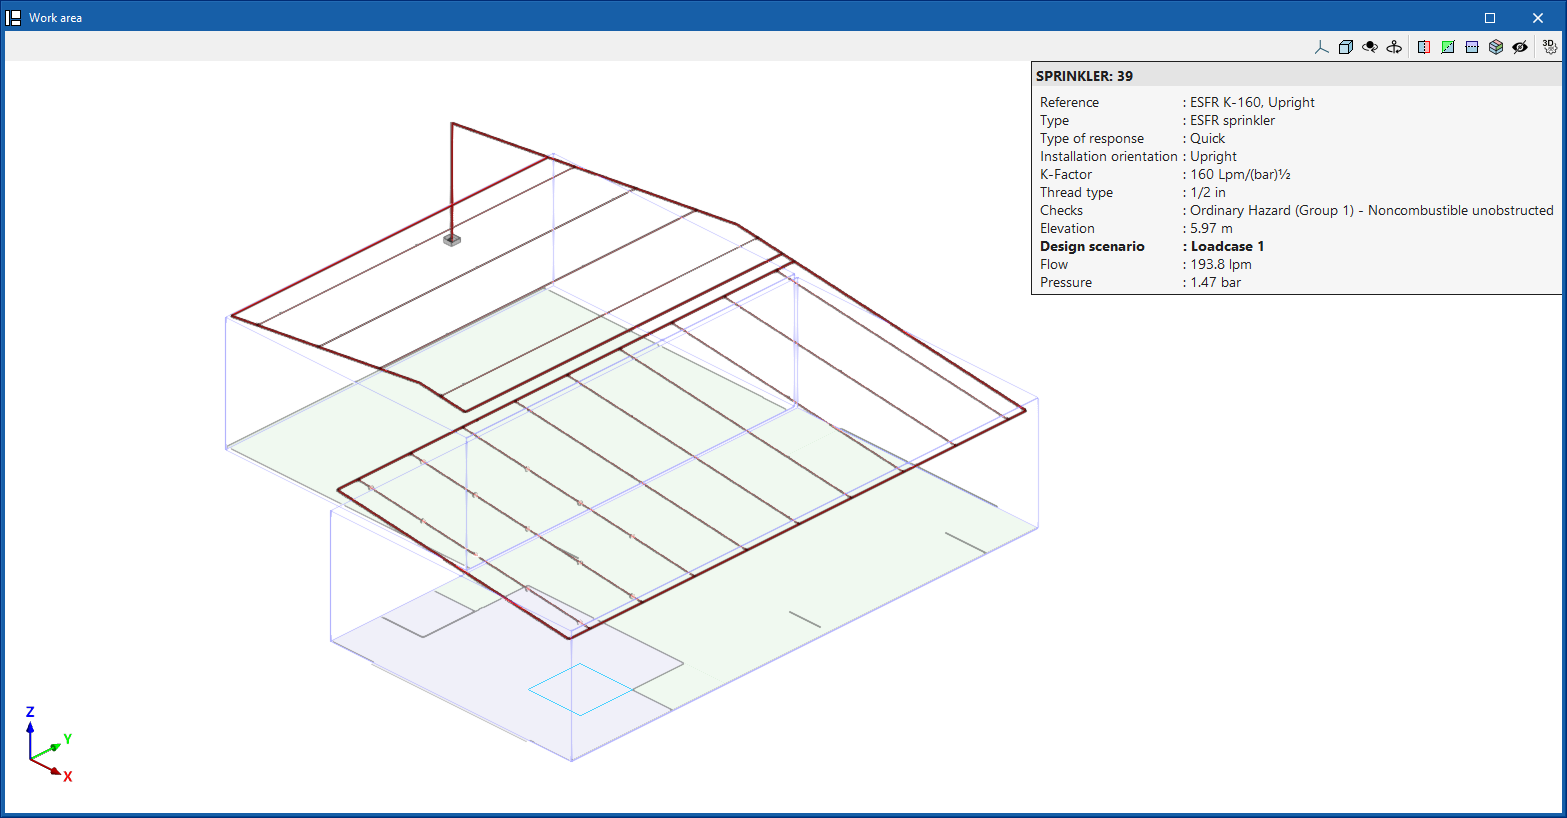Click the 'Ordinary Hazard (Group 1)' checks text
Image resolution: width=1567 pixels, height=818 pixels.
point(1272,210)
